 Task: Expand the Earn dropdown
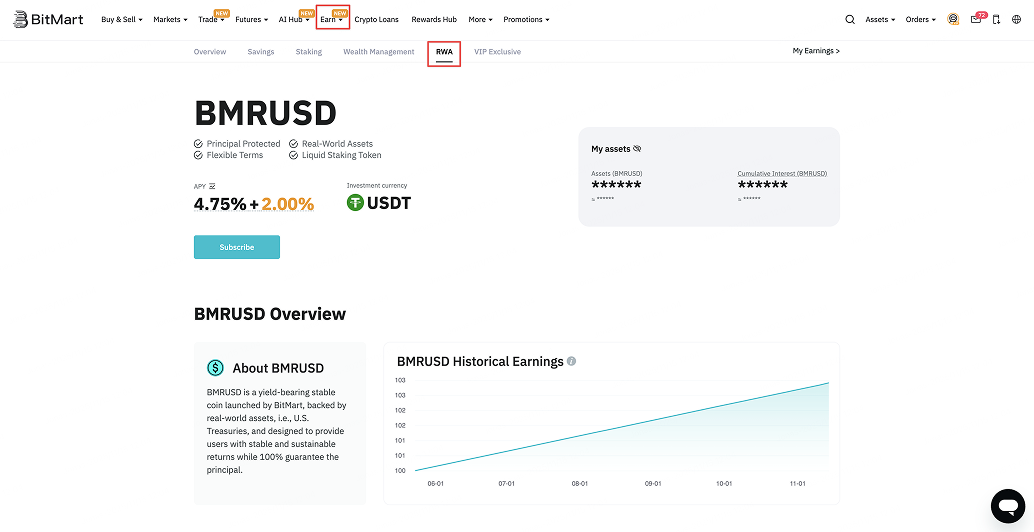pyautogui.click(x=331, y=20)
